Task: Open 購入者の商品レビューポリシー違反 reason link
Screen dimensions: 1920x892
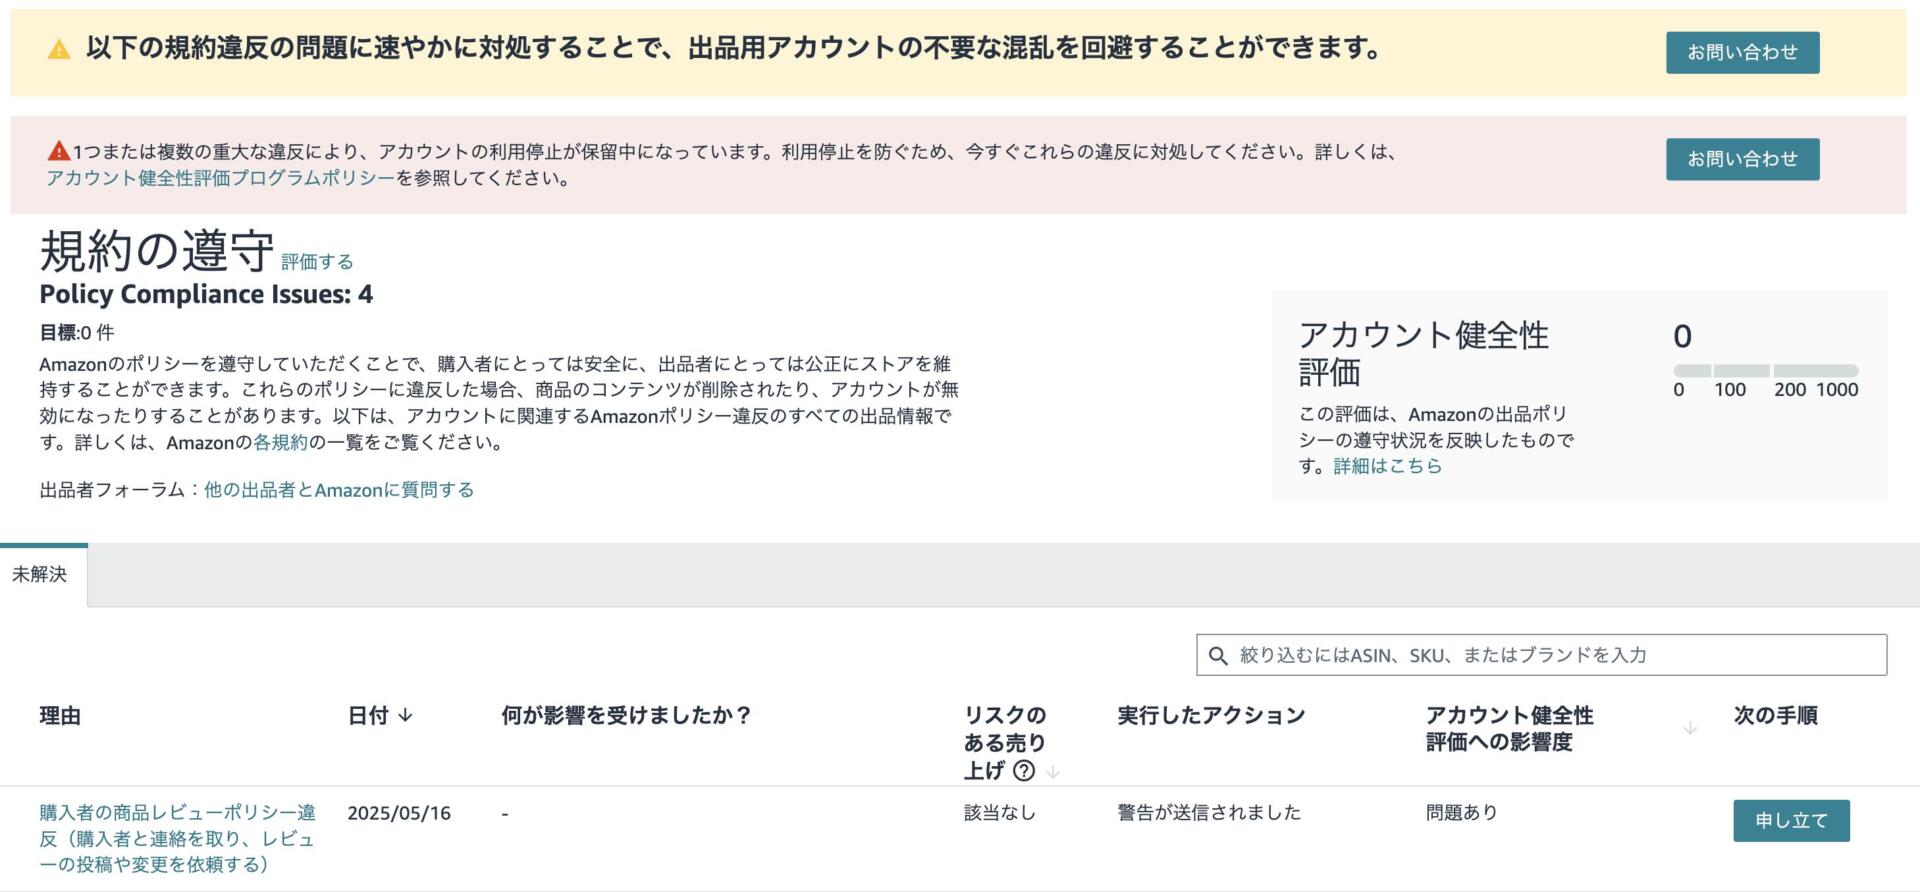Action: coord(177,838)
